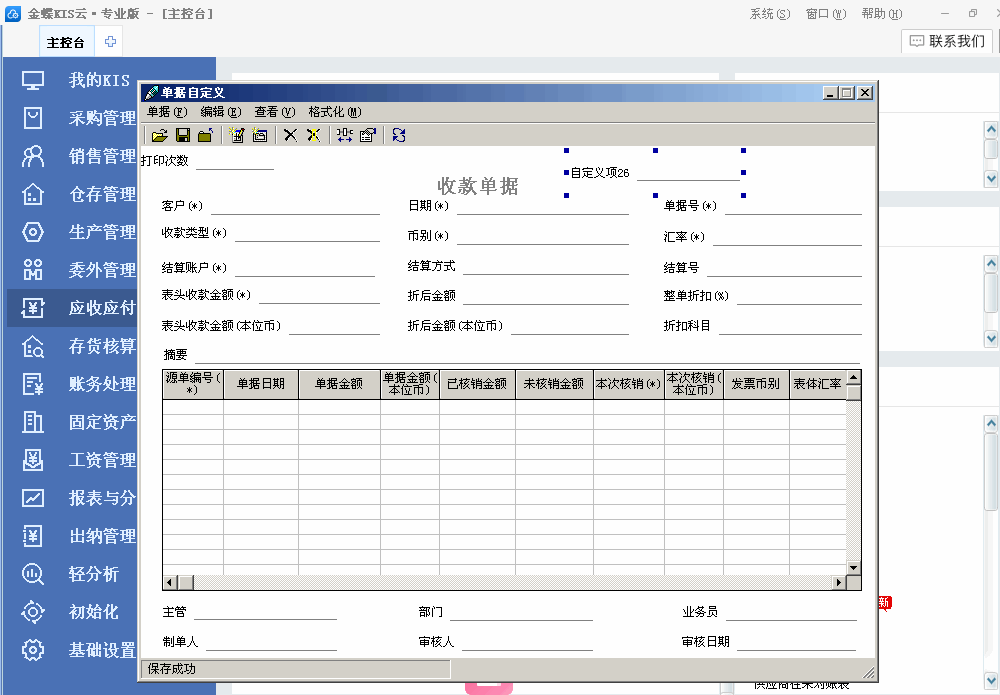1000x695 pixels.
Task: Add new tab with plus icon
Action: coord(110,41)
